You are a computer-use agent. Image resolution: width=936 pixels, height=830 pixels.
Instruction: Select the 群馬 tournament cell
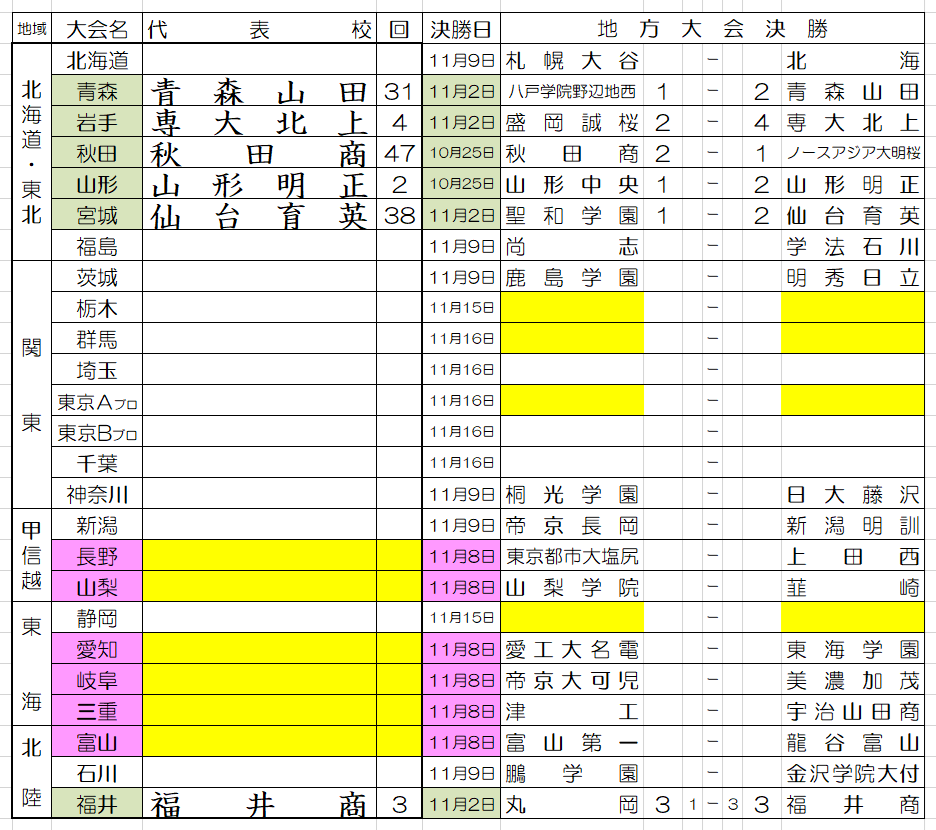coord(97,339)
